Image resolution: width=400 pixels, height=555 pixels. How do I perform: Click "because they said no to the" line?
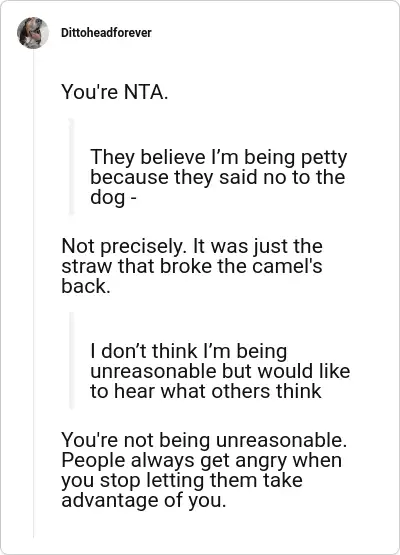click(217, 177)
